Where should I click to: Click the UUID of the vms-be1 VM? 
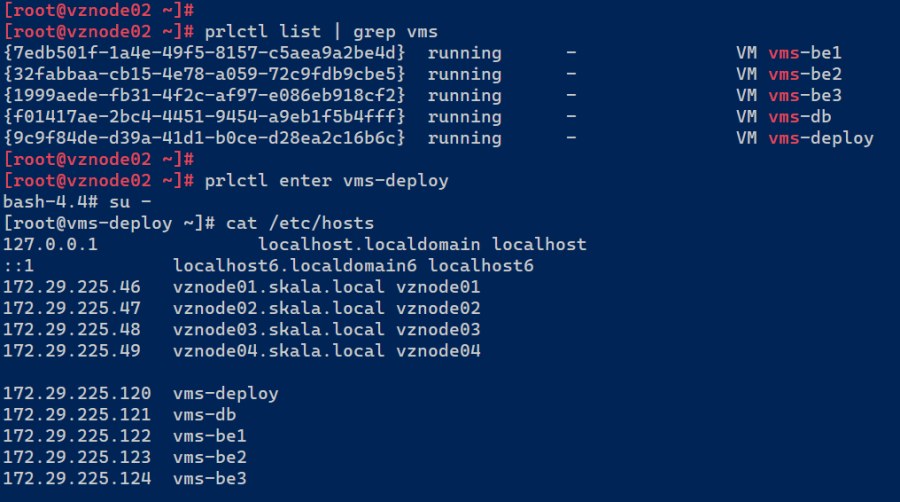pyautogui.click(x=205, y=52)
